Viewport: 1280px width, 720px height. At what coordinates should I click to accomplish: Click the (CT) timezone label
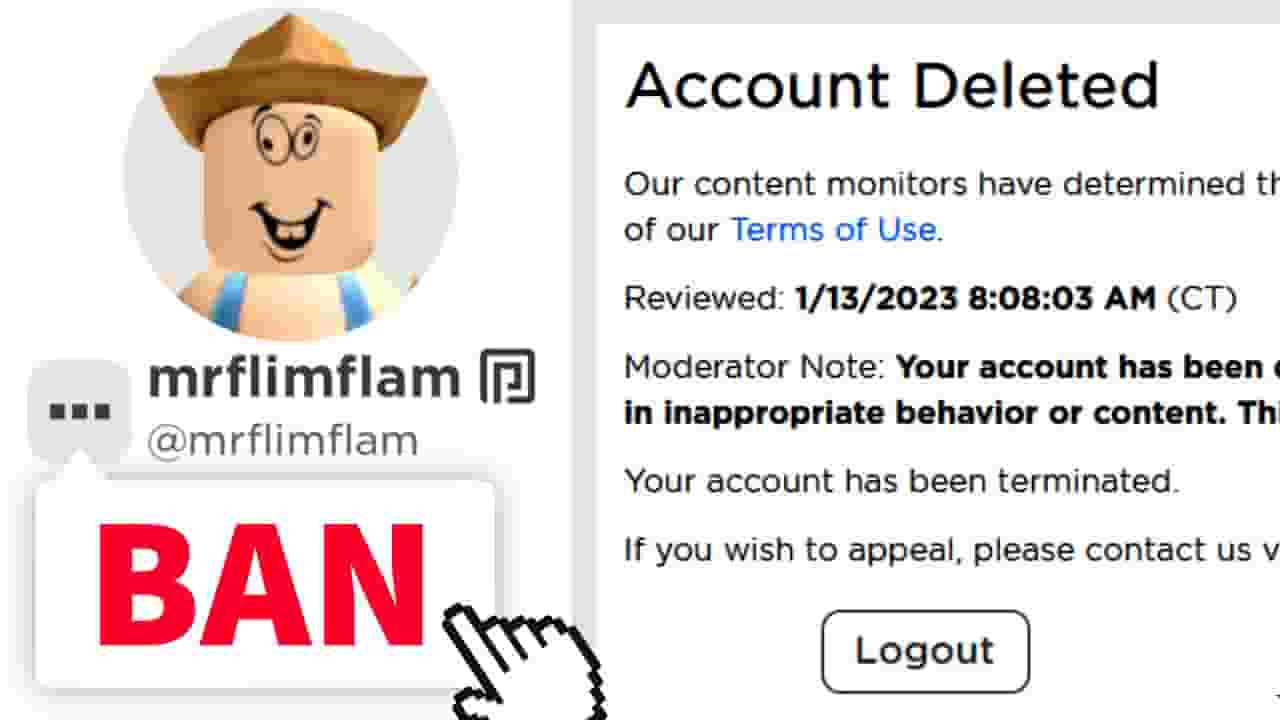(1201, 299)
